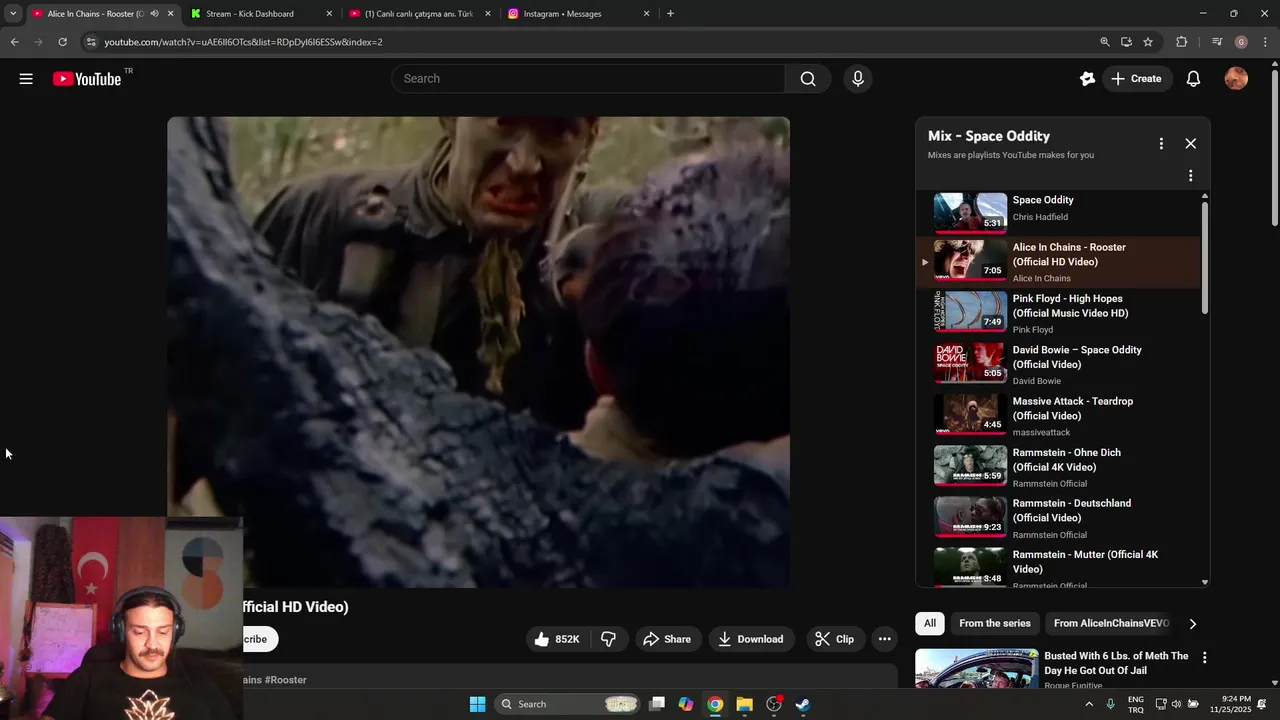Open the lower three-dot menu in the Mix panel header
The image size is (1280, 720).
(x=1190, y=176)
